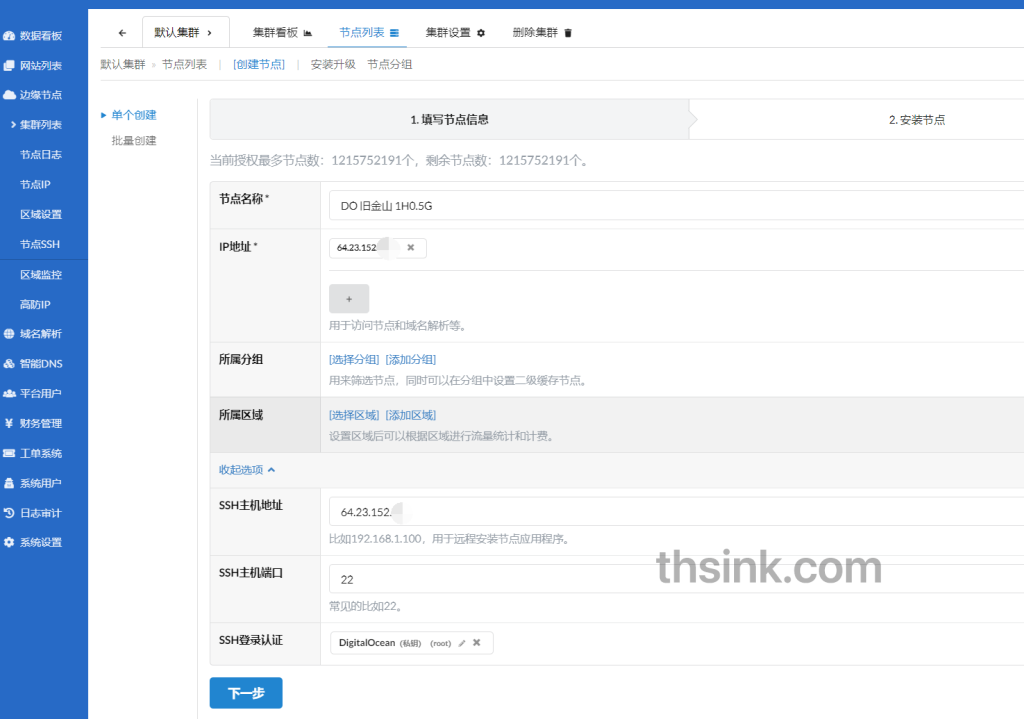Viewport: 1024px width, 719px height.
Task: Click + to add another IP address
Action: (348, 298)
